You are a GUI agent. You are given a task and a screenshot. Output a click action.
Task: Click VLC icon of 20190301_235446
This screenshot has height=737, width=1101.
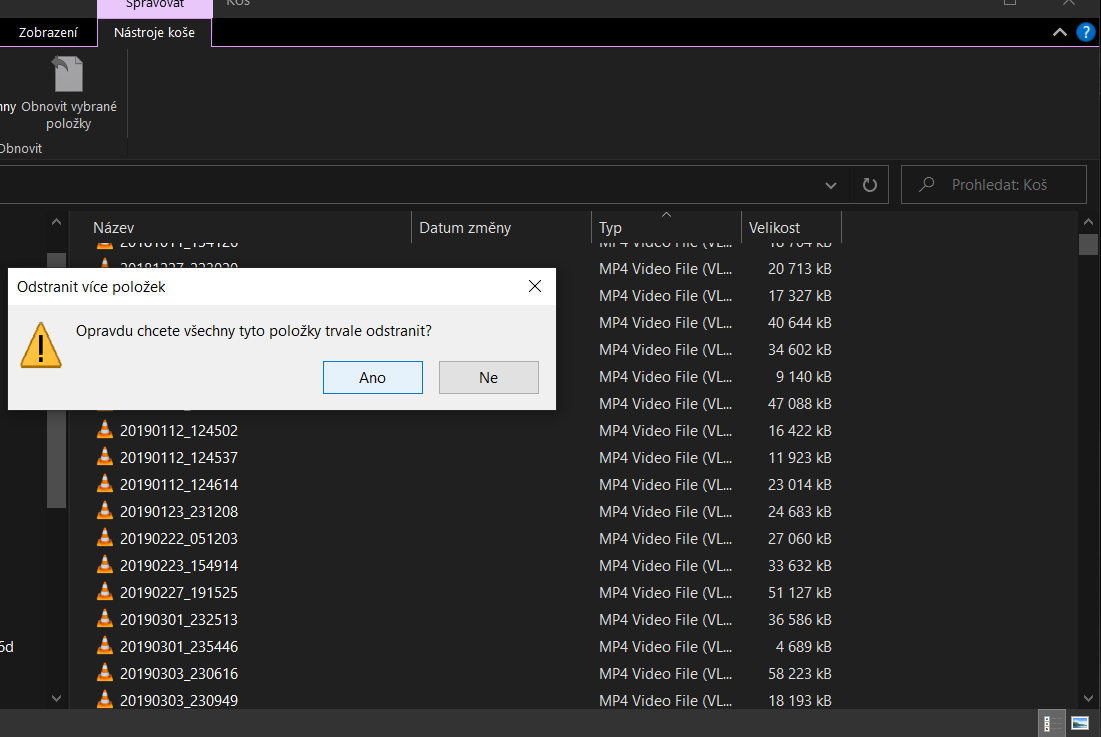click(105, 646)
